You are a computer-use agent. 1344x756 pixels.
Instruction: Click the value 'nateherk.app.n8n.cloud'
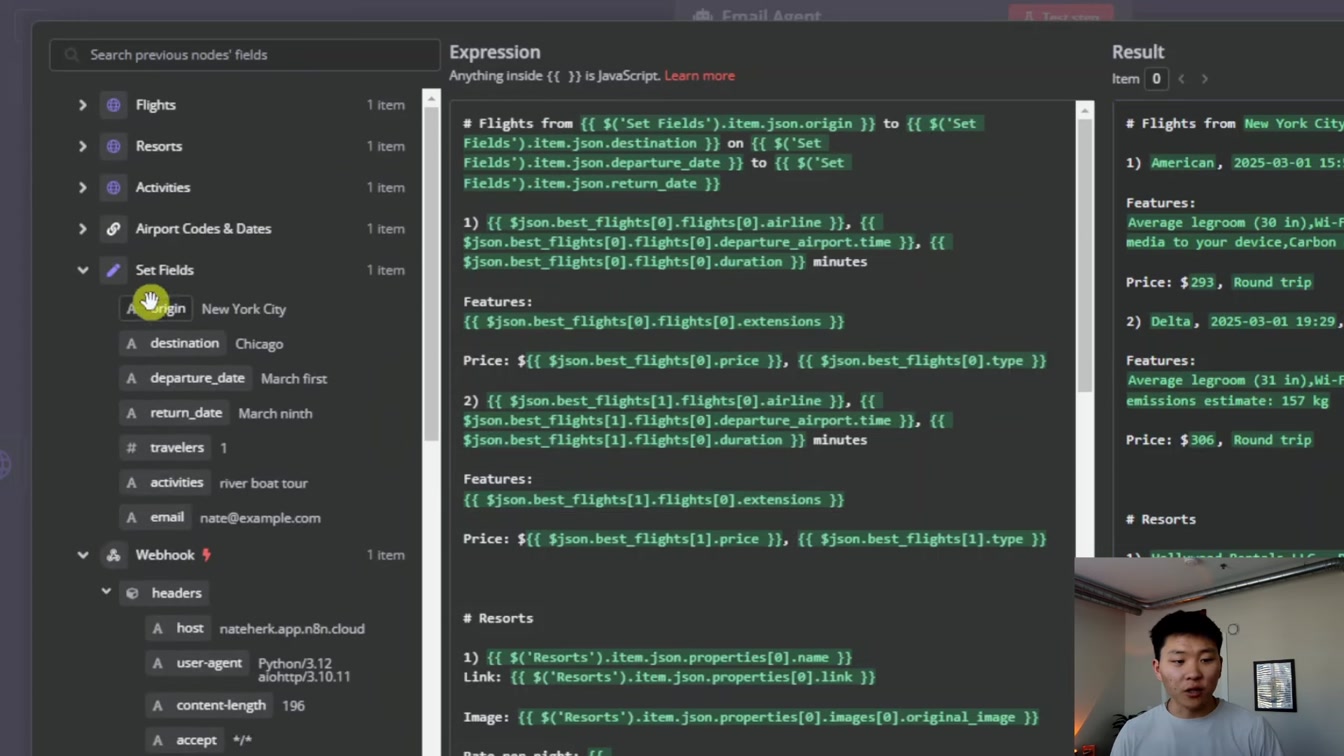[x=292, y=629]
